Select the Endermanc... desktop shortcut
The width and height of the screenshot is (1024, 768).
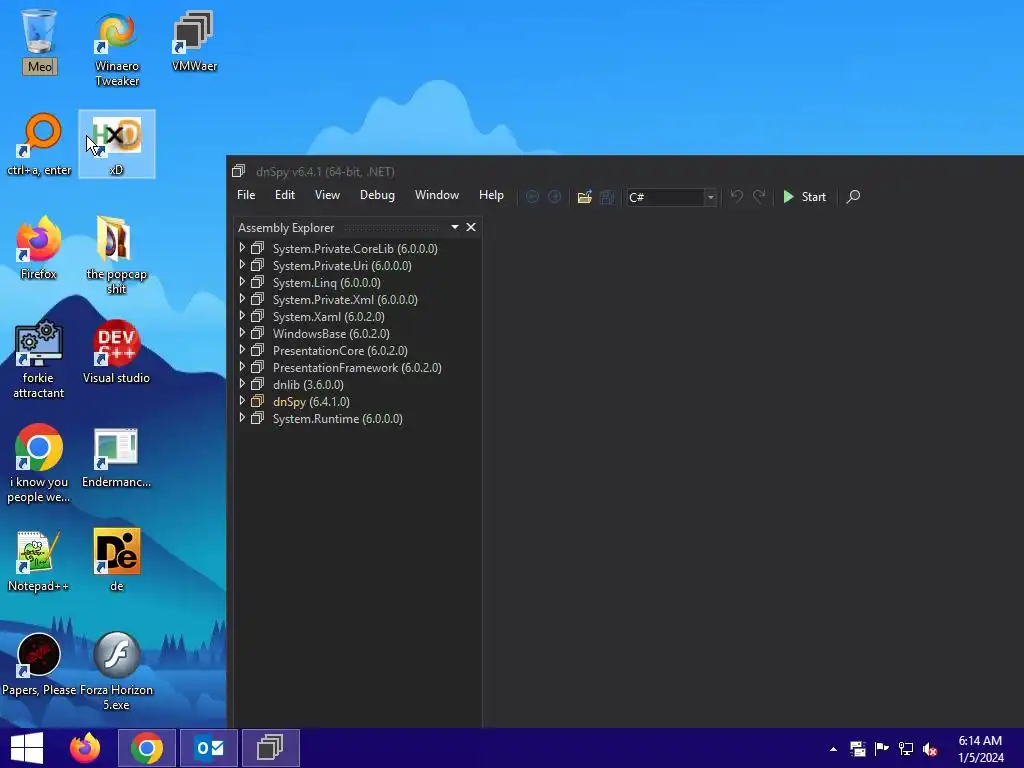click(116, 457)
